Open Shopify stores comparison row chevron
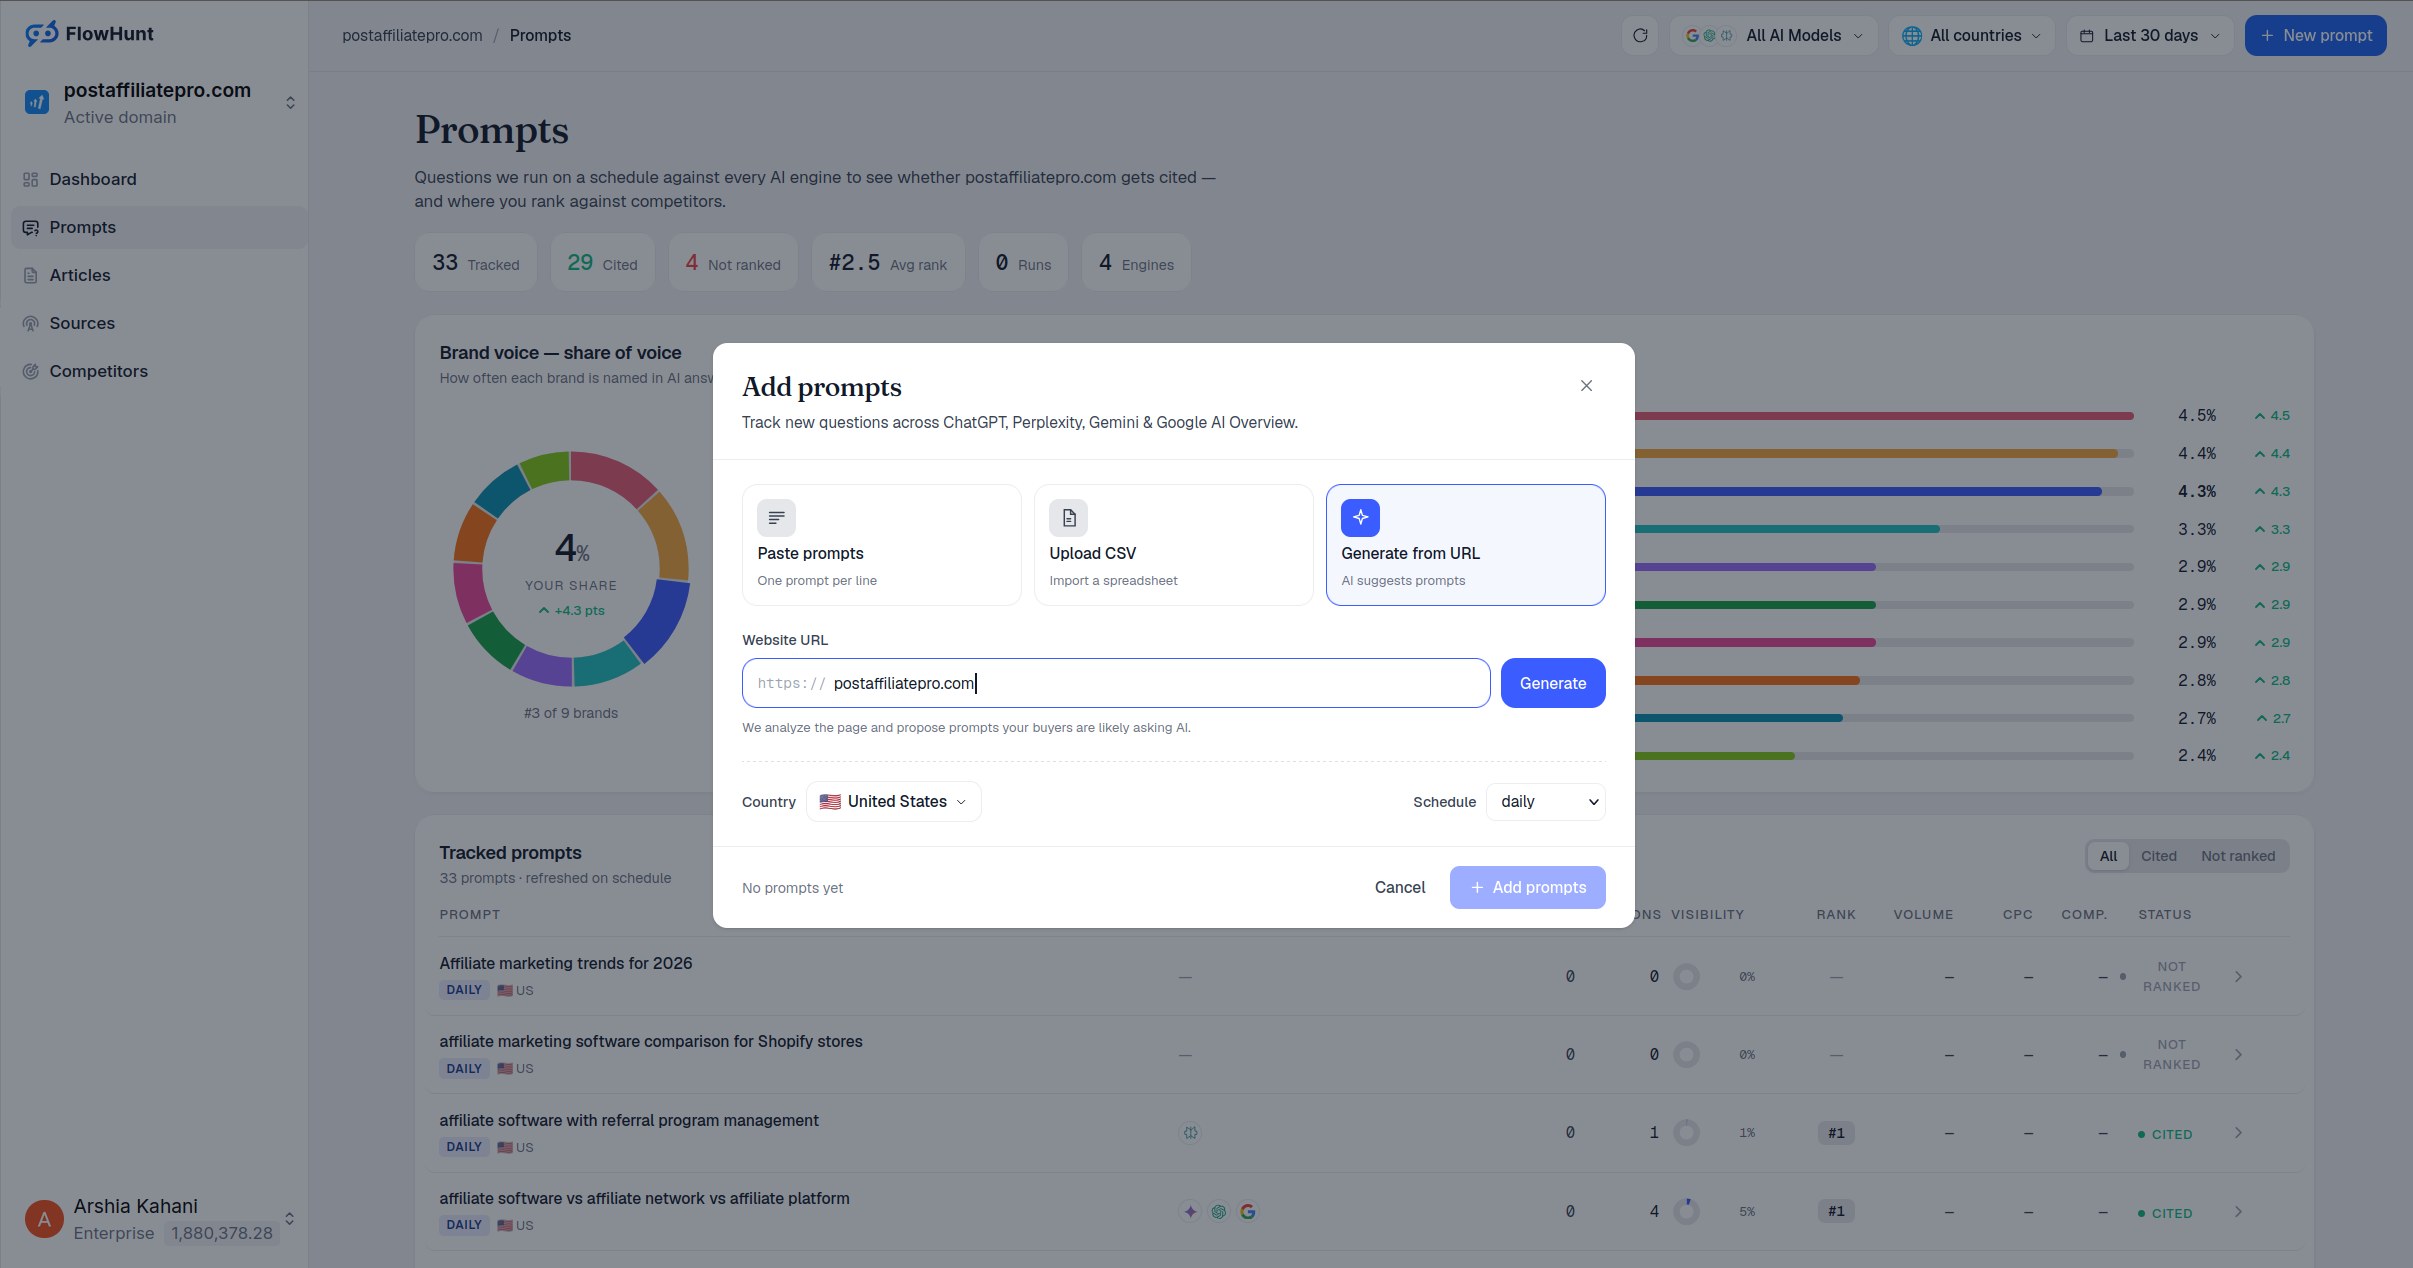Screen dimensions: 2413x1268 tap(2238, 1054)
